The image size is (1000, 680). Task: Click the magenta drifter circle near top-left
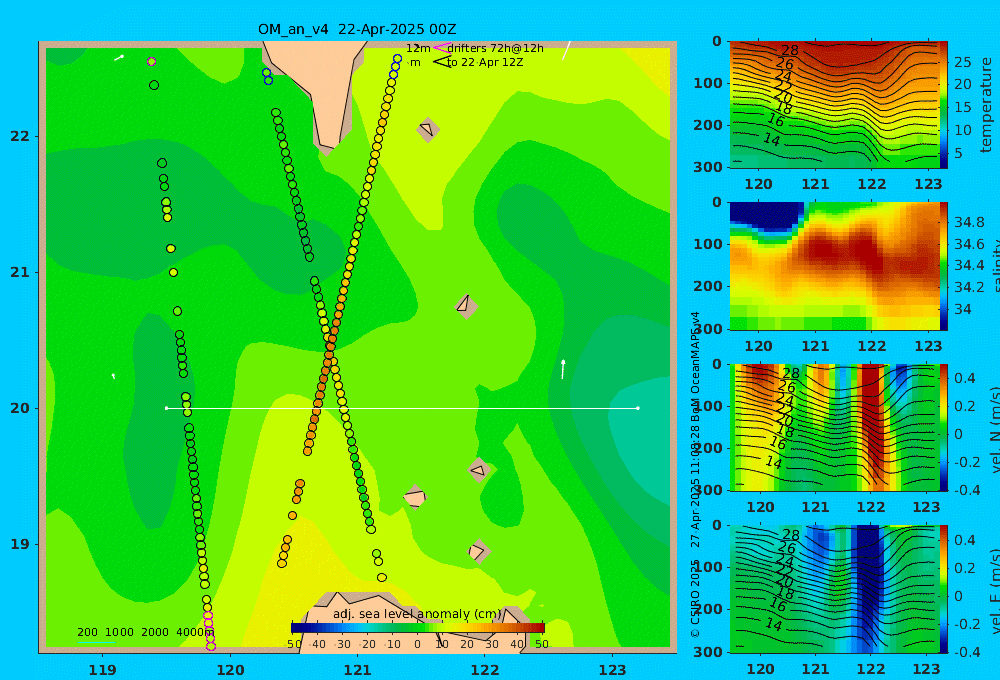click(x=151, y=62)
